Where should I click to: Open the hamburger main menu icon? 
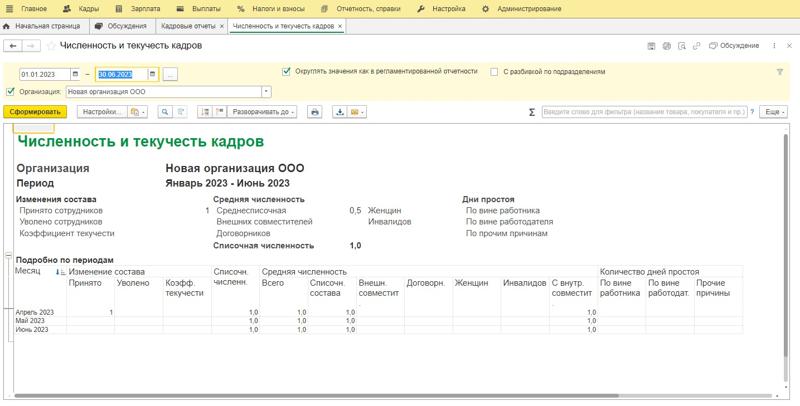[x=9, y=9]
